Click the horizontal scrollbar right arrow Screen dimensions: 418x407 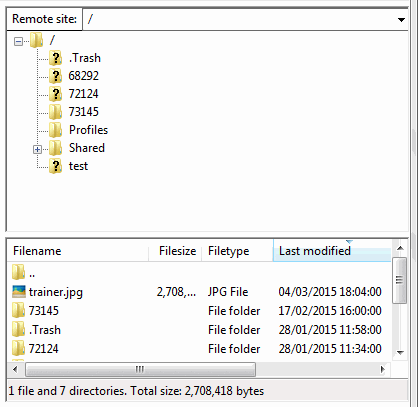click(x=382, y=369)
